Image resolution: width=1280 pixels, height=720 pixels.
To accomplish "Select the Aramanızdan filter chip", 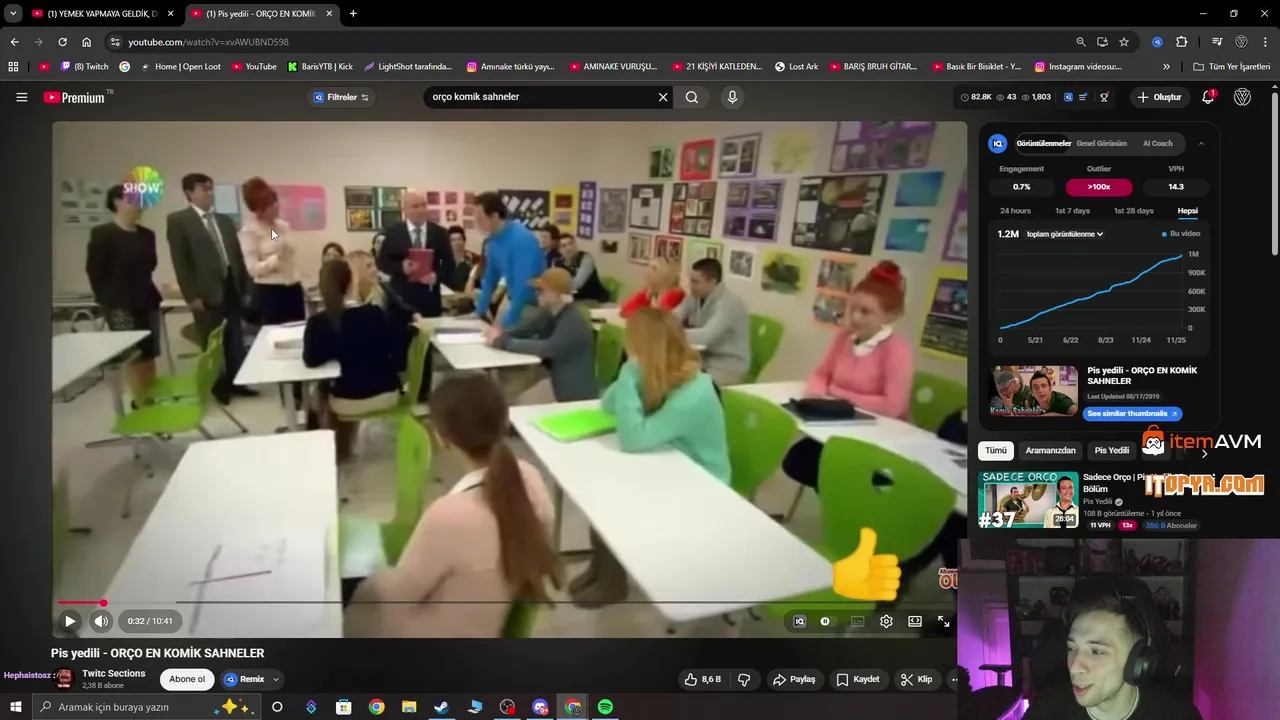I will pos(1050,451).
